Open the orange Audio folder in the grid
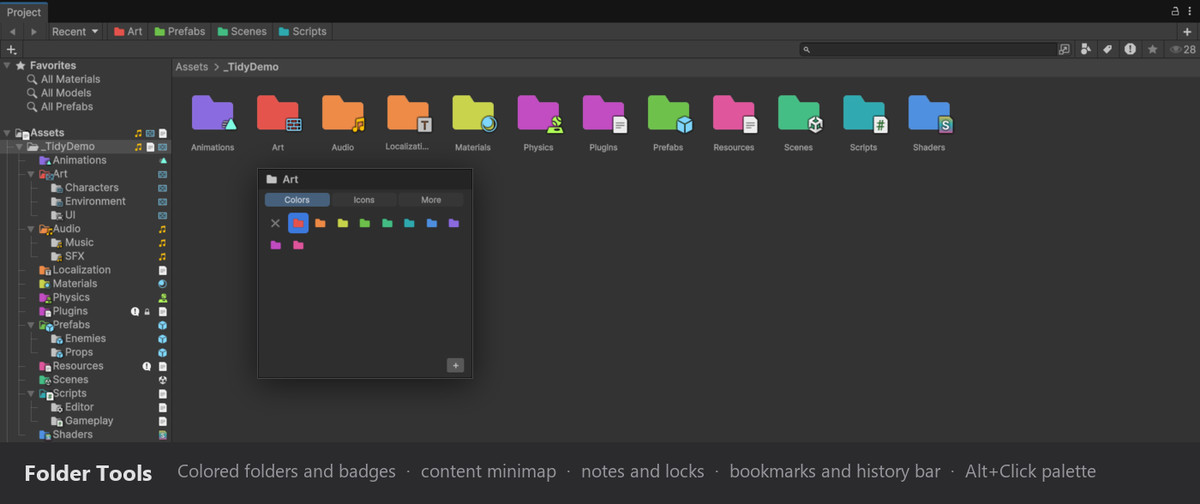 [x=343, y=114]
